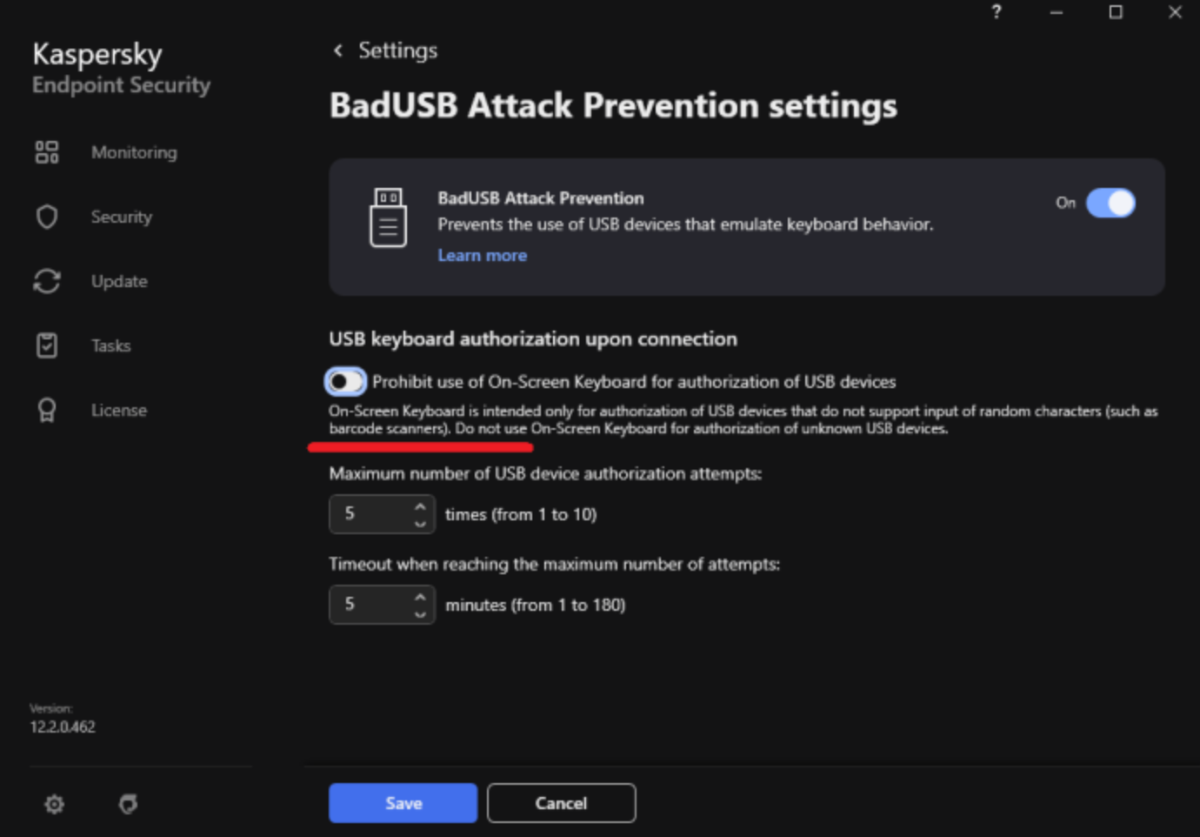The image size is (1200, 837).
Task: Decrease authorization attempts with down arrow
Action: (420, 523)
